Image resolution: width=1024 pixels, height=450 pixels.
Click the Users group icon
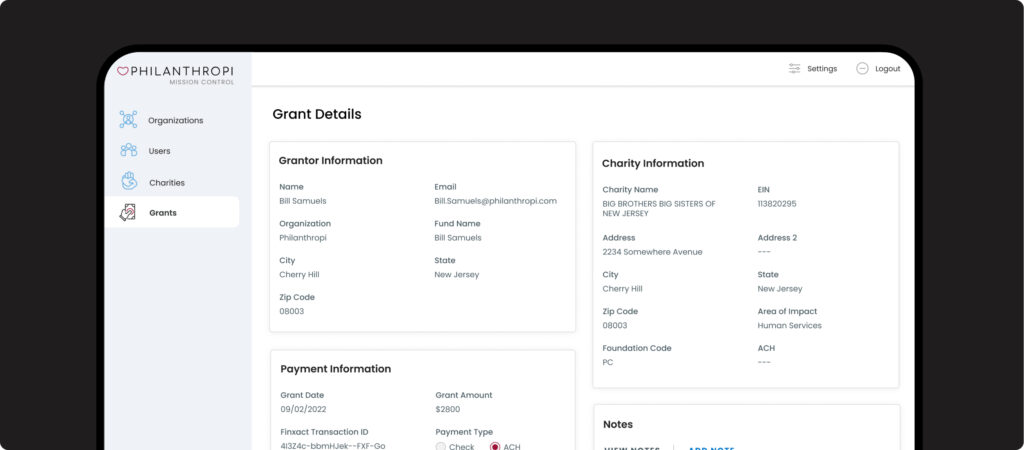tap(128, 151)
